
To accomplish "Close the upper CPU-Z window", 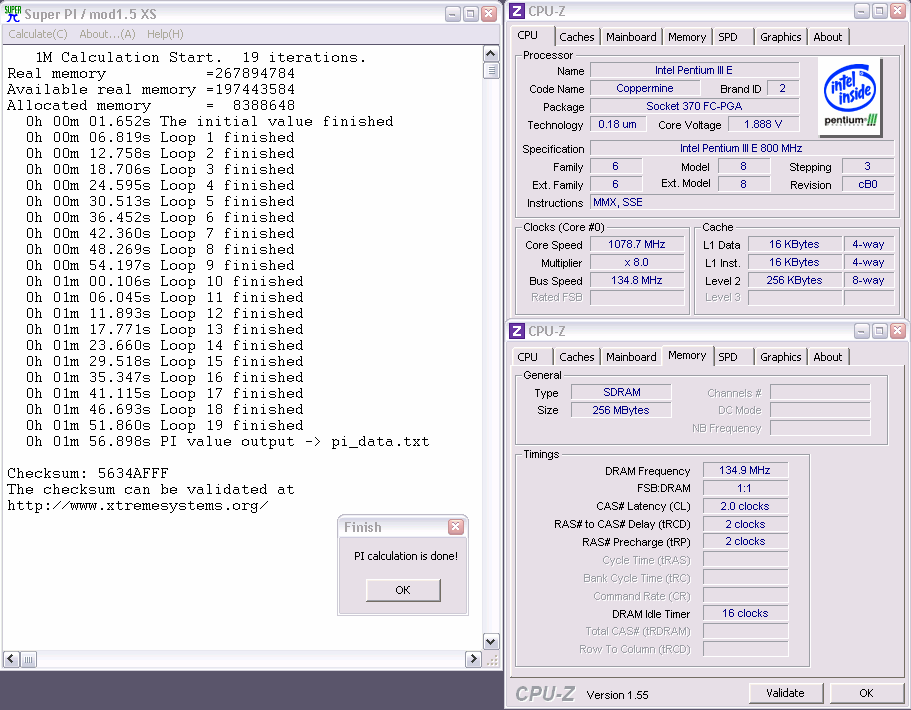I will tap(898, 11).
